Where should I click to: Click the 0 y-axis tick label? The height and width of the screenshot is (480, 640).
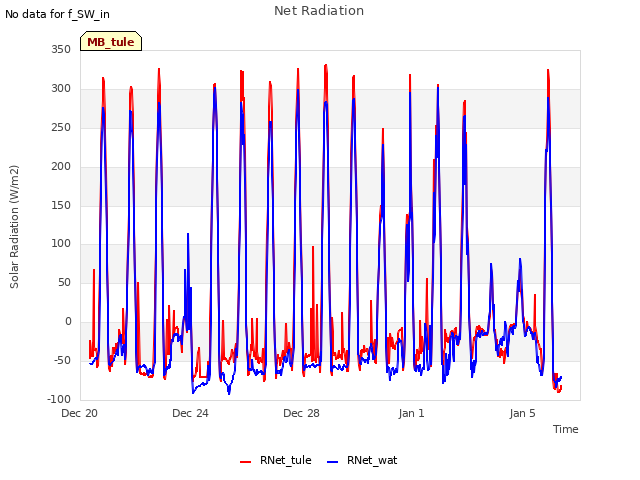[x=68, y=322]
